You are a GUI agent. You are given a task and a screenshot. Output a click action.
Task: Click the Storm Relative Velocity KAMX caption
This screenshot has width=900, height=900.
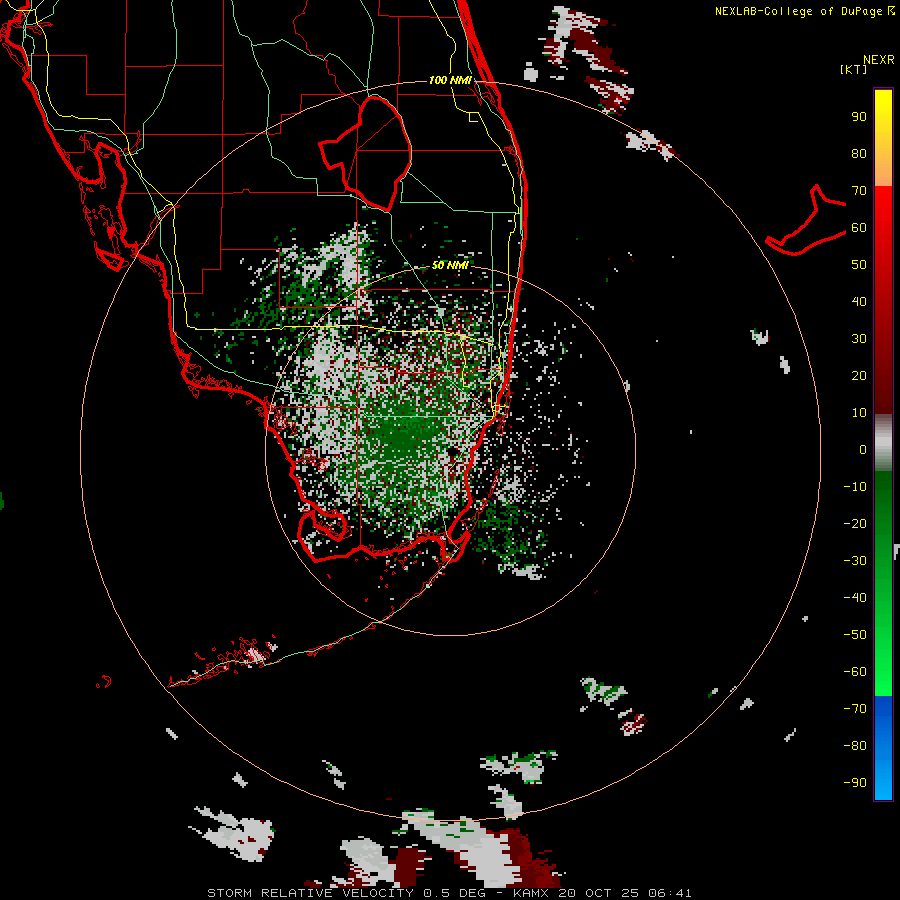(449, 893)
